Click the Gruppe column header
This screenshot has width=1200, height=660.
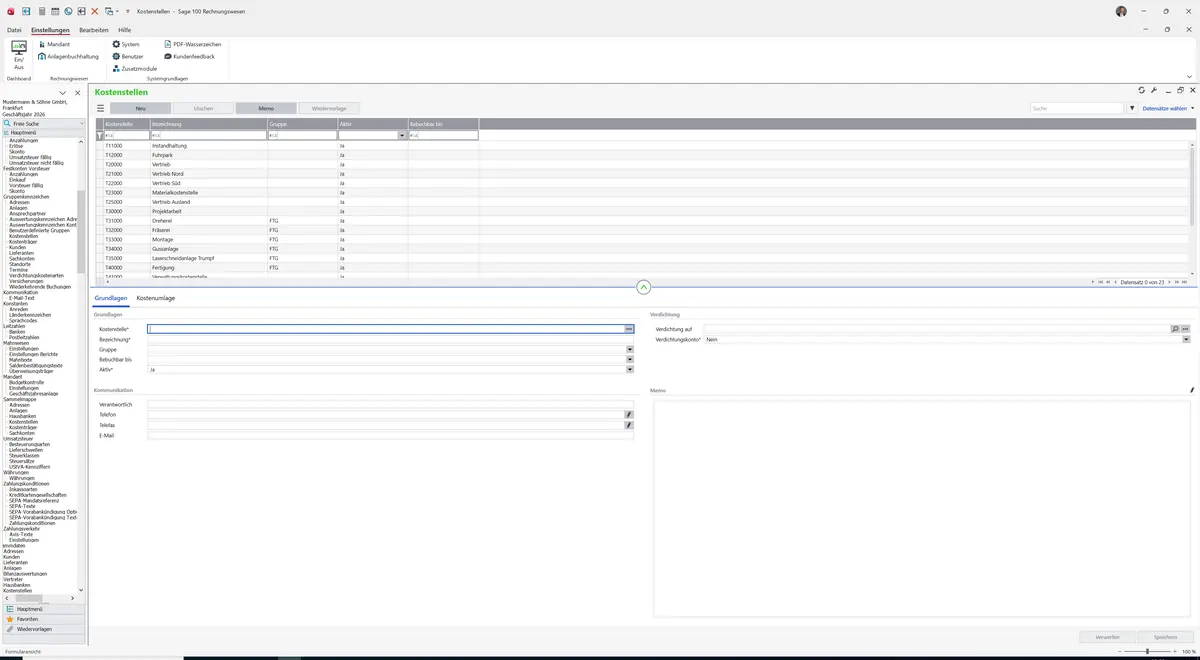pyautogui.click(x=302, y=124)
